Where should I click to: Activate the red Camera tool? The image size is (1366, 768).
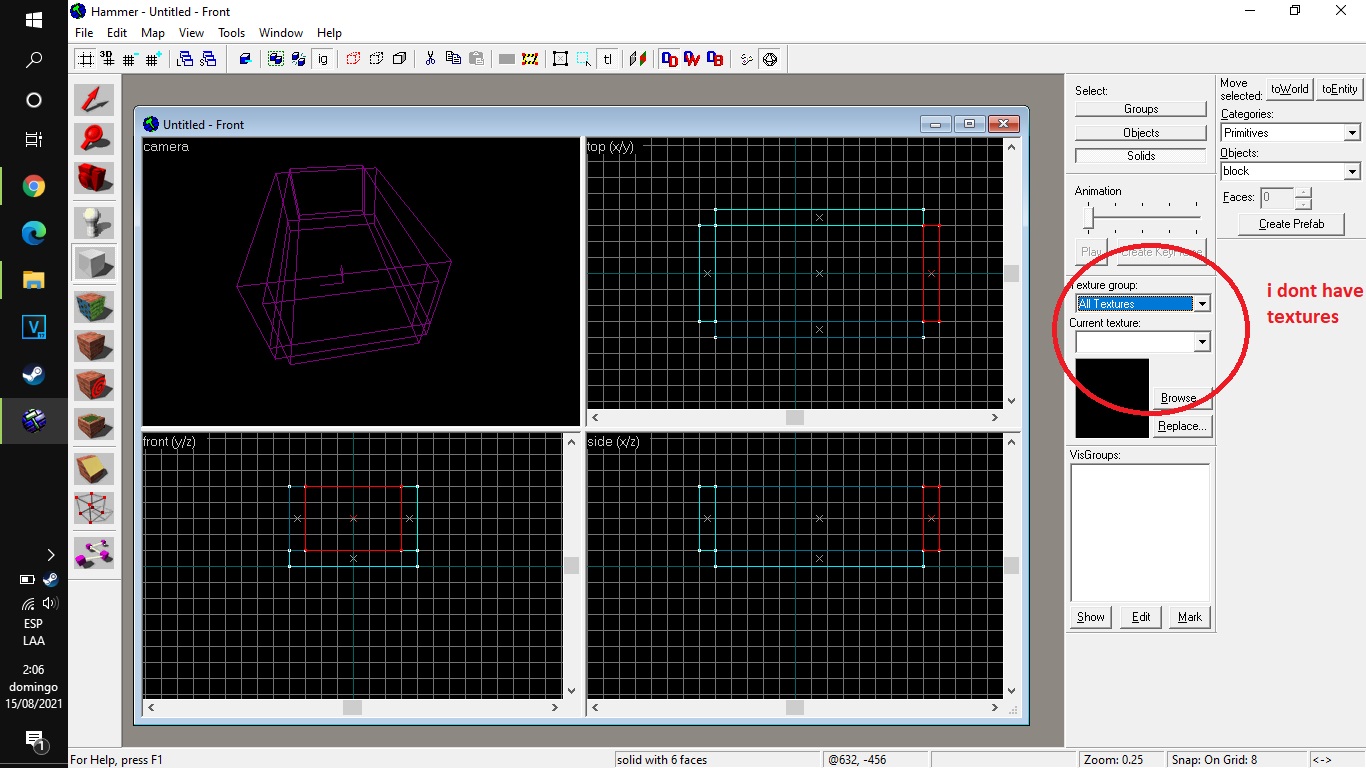[x=94, y=178]
